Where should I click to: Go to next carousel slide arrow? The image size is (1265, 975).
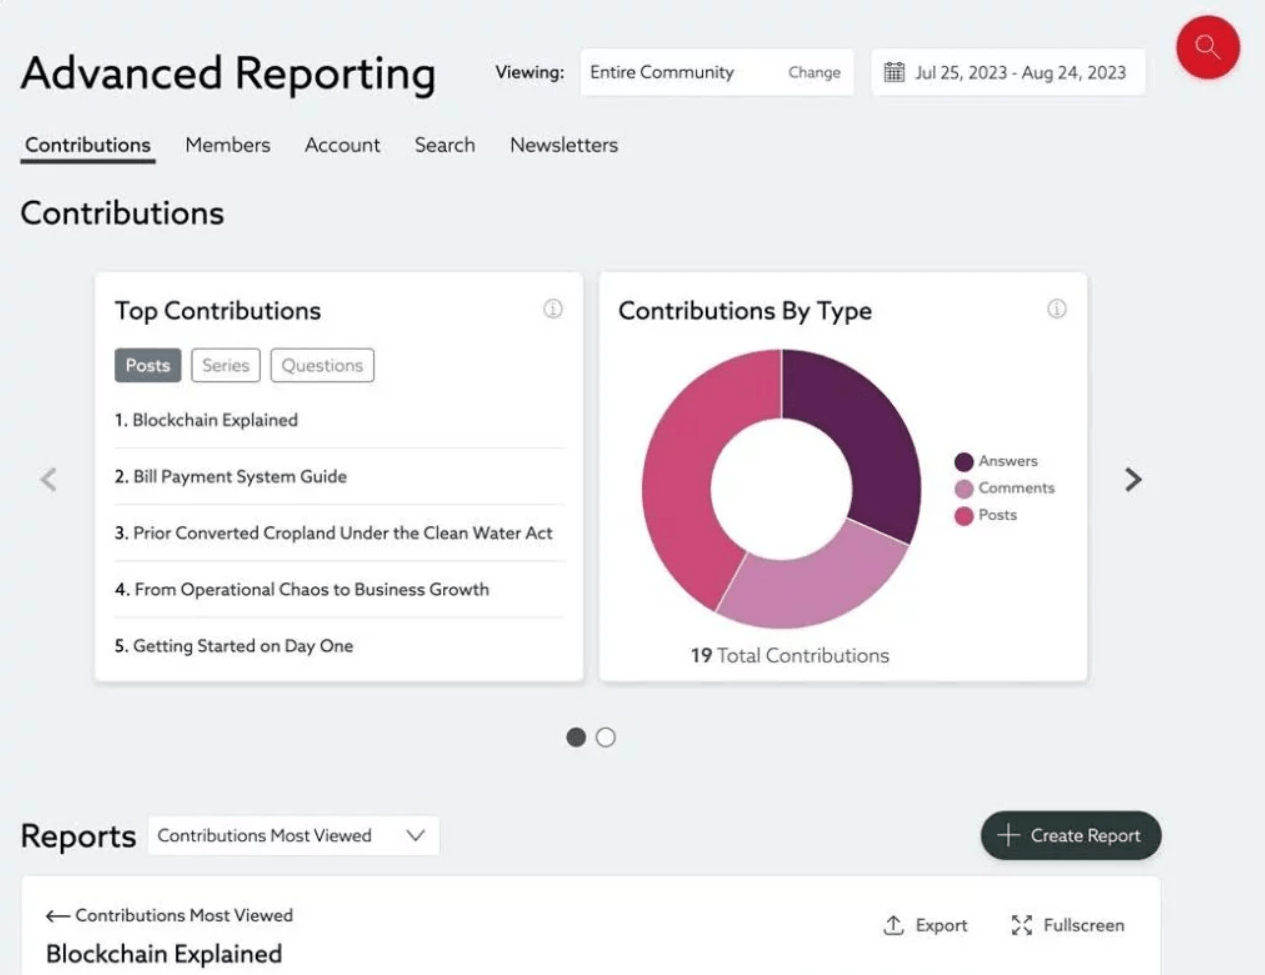coord(1132,480)
